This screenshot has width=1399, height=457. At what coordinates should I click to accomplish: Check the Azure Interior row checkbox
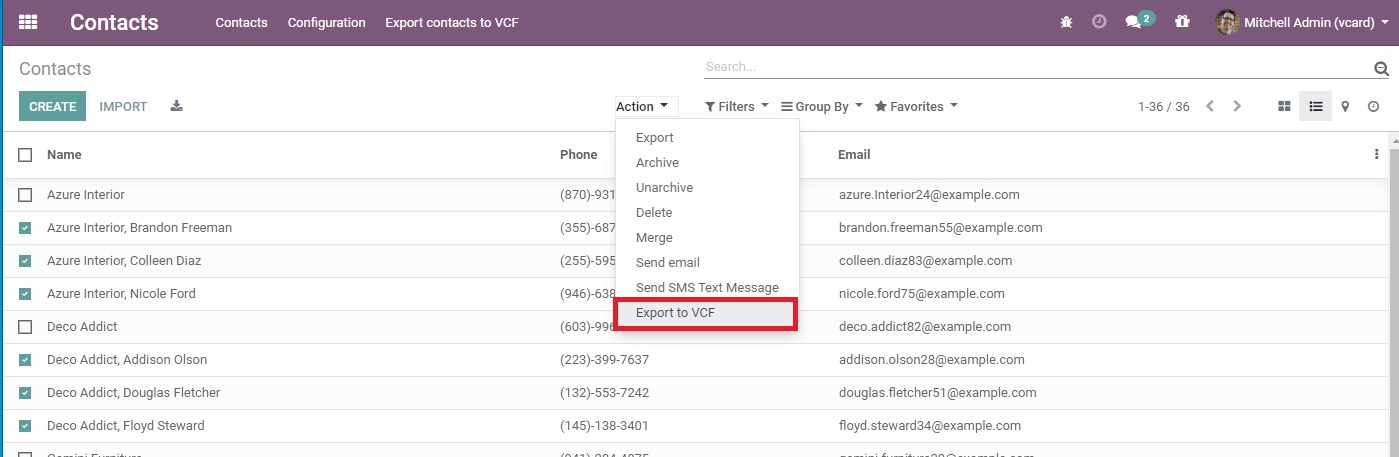(x=25, y=195)
